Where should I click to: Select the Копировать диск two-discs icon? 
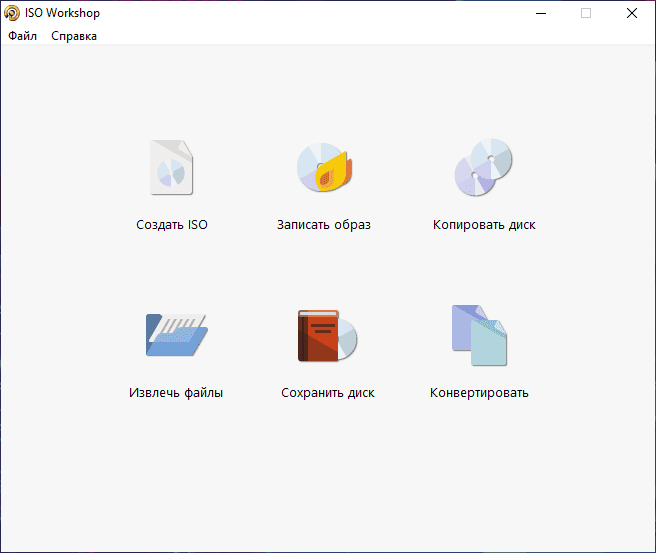pyautogui.click(x=484, y=167)
